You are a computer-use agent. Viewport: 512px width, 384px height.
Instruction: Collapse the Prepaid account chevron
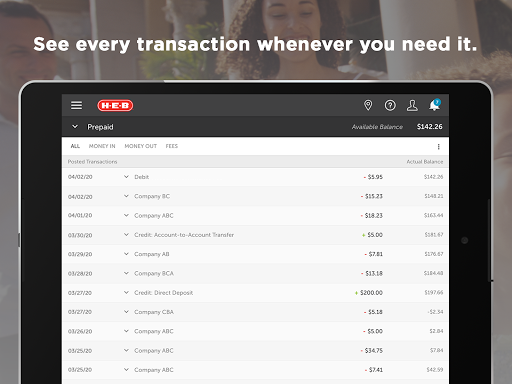pyautogui.click(x=75, y=127)
